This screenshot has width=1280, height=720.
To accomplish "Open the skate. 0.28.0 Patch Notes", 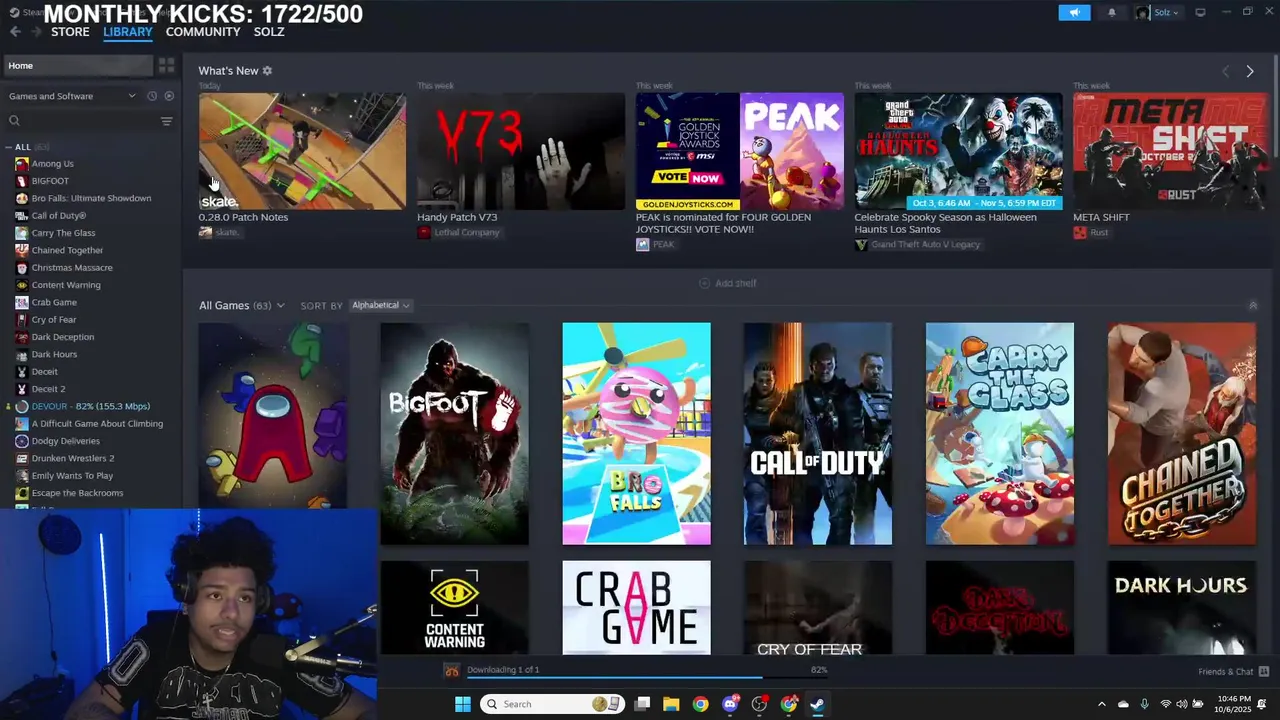I will pyautogui.click(x=302, y=151).
